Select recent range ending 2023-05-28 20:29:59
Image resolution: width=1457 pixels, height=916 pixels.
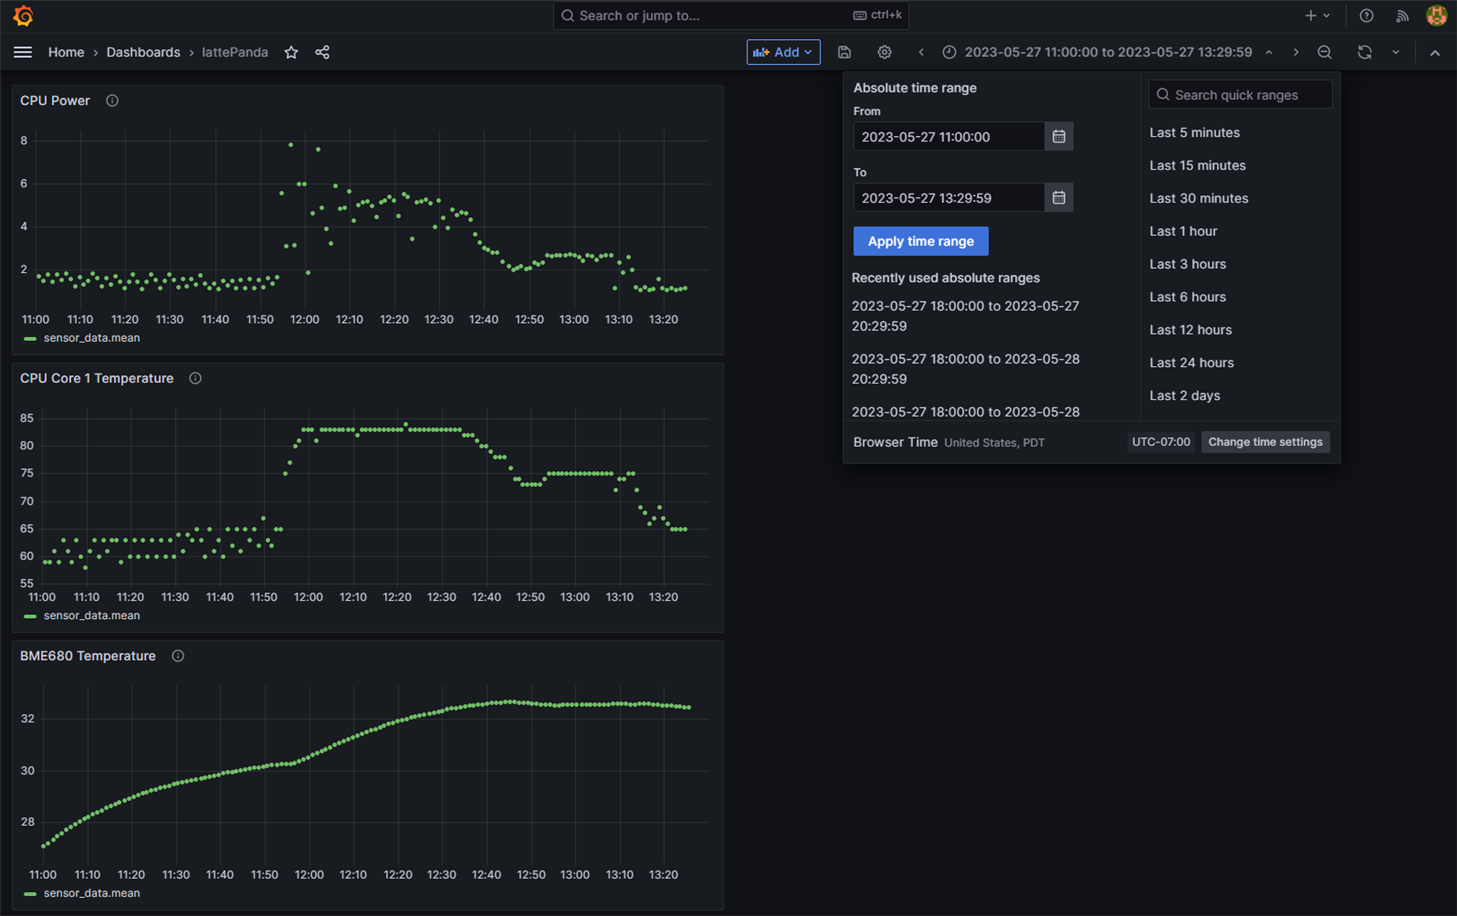point(965,369)
